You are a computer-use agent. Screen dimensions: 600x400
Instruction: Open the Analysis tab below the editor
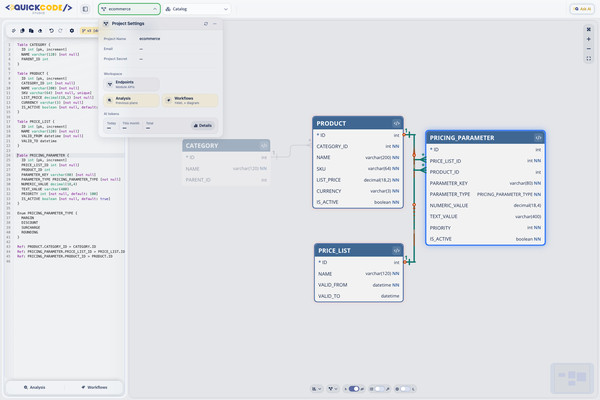click(x=34, y=387)
